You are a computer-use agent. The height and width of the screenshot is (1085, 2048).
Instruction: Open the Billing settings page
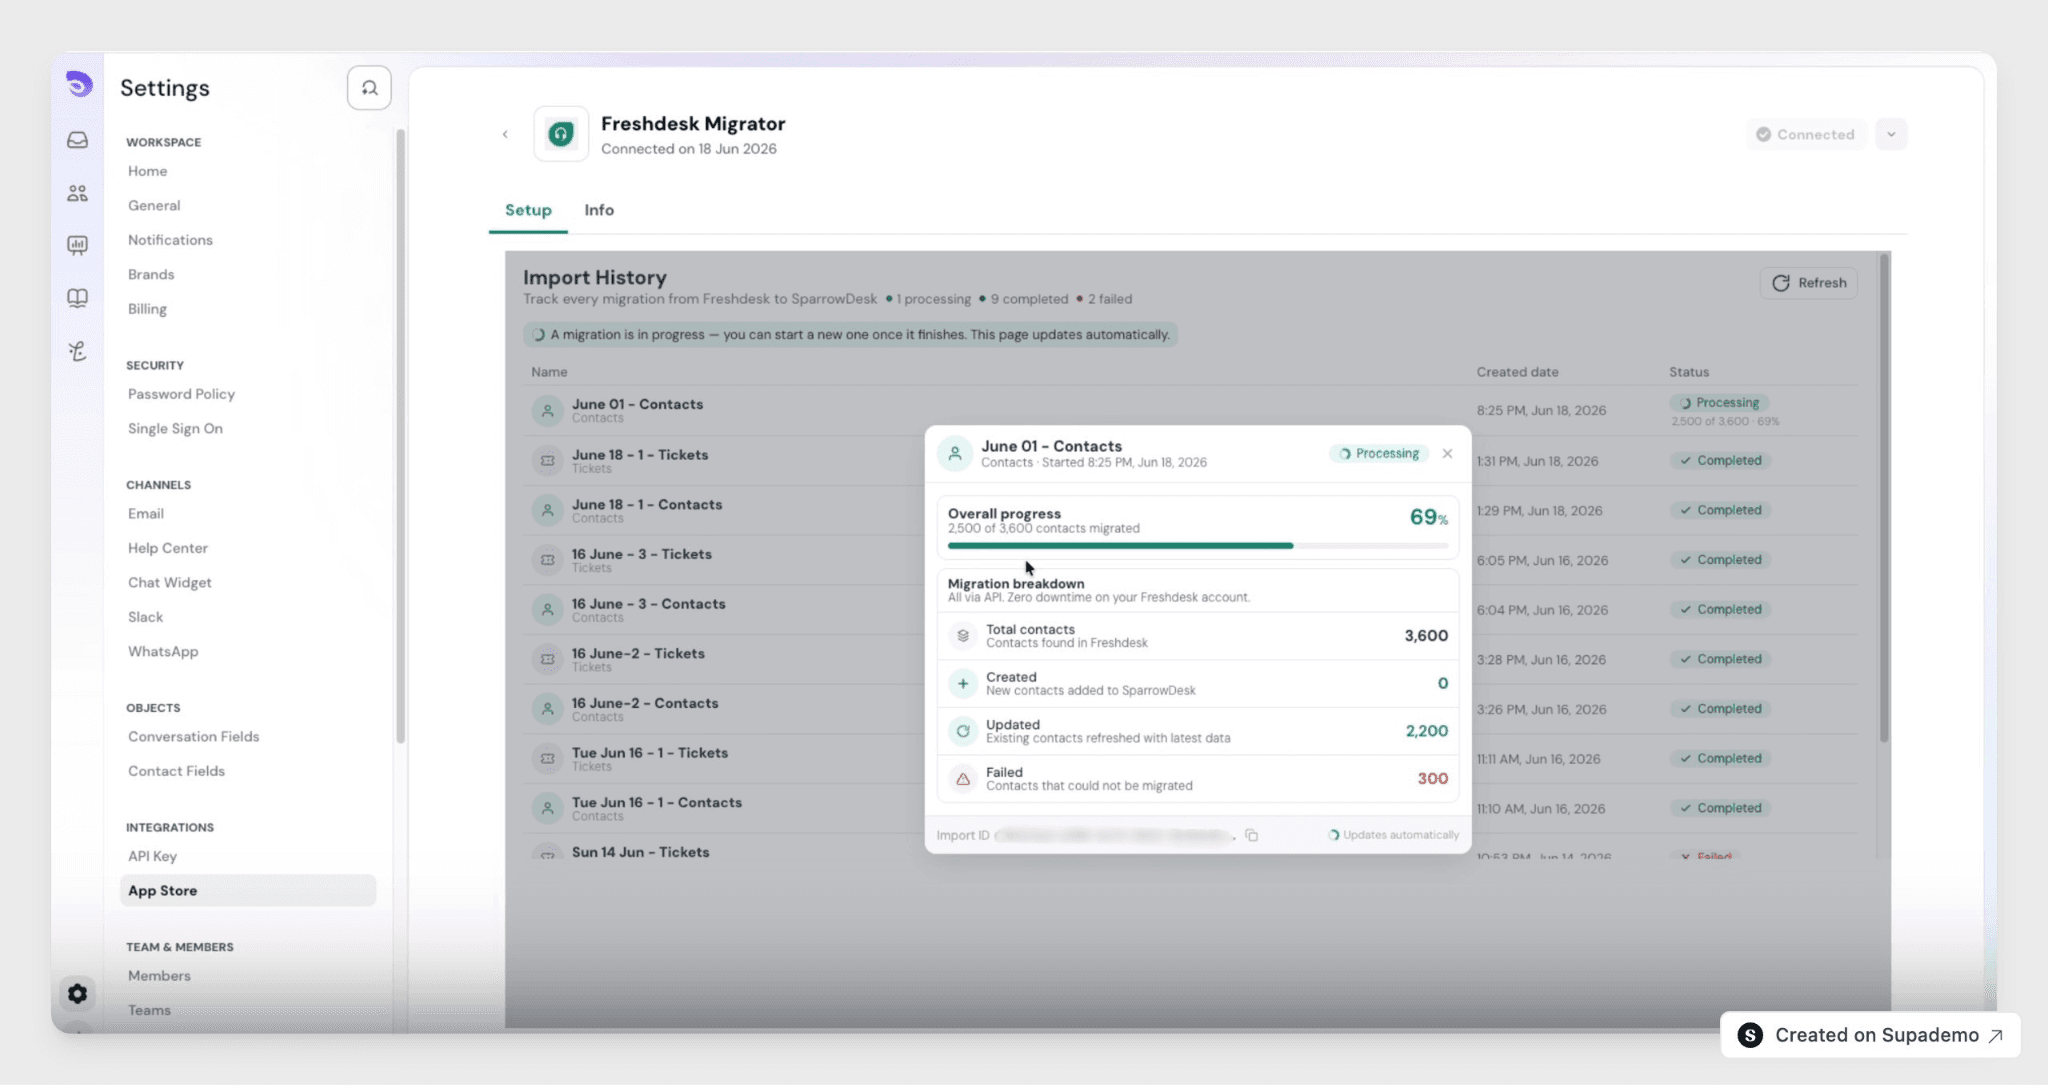click(x=147, y=309)
